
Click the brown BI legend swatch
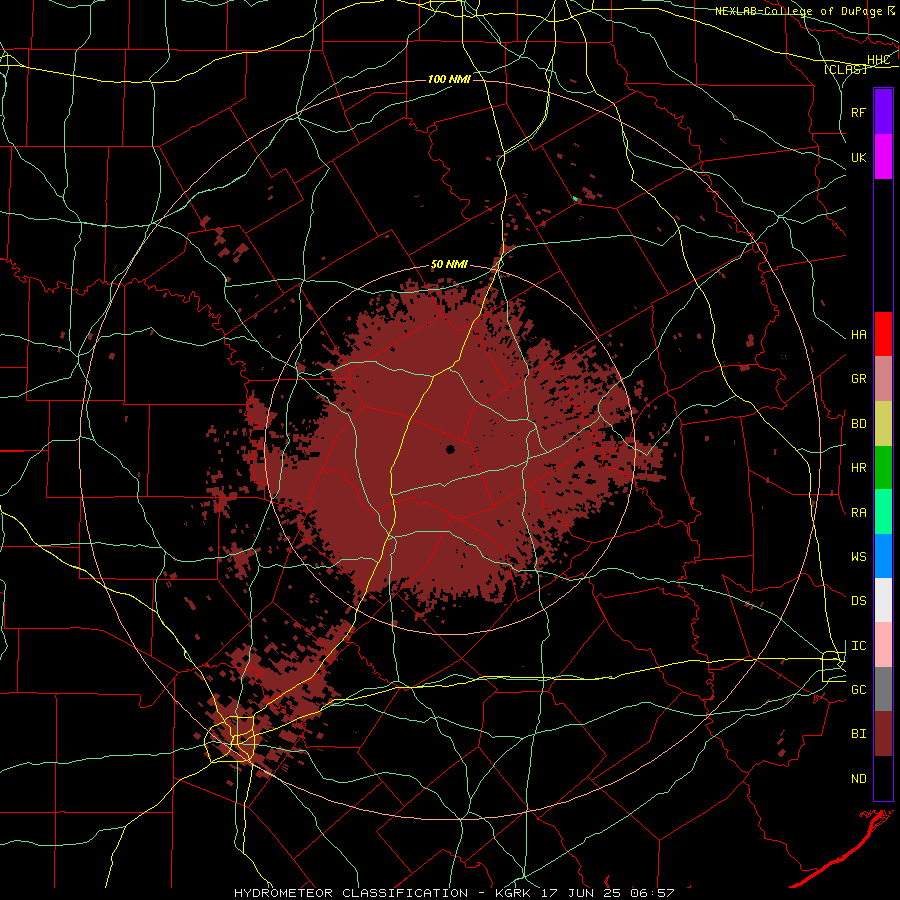coord(883,734)
